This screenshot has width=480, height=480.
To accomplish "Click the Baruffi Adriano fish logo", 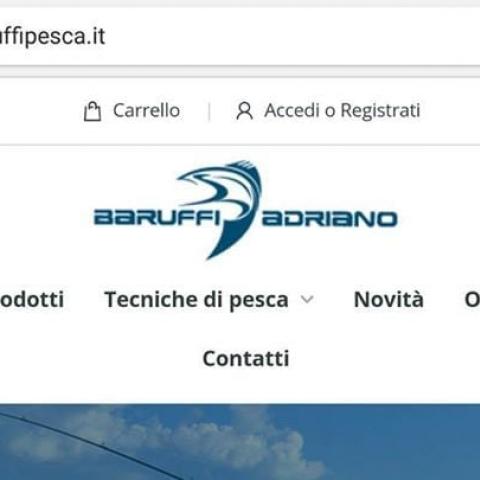I will (245, 209).
